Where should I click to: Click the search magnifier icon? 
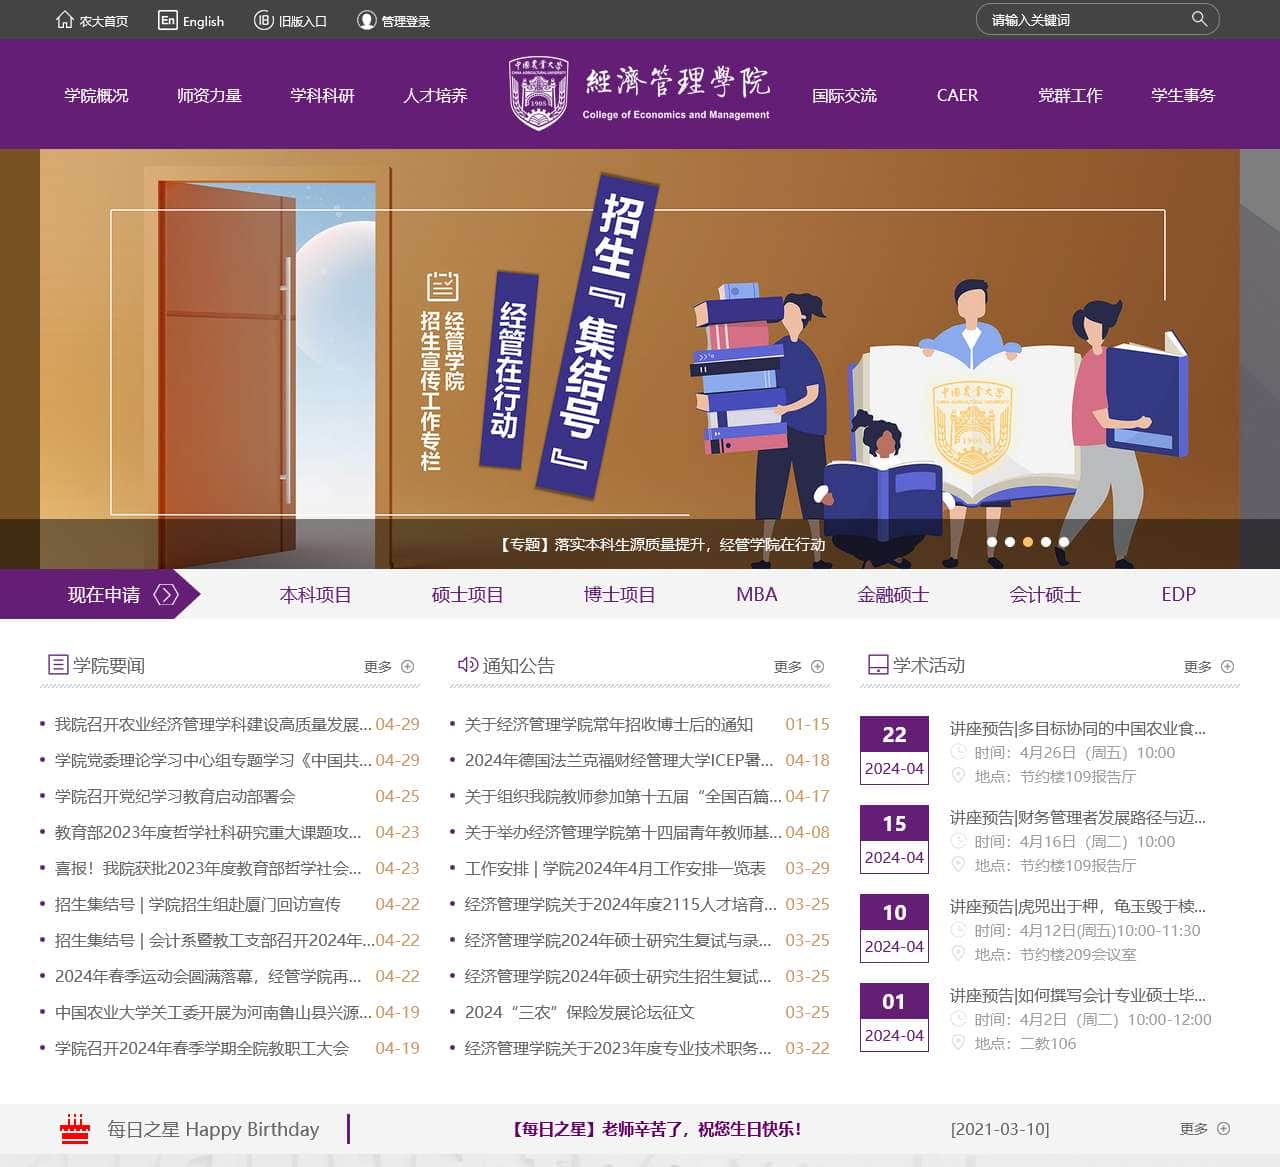[1199, 19]
